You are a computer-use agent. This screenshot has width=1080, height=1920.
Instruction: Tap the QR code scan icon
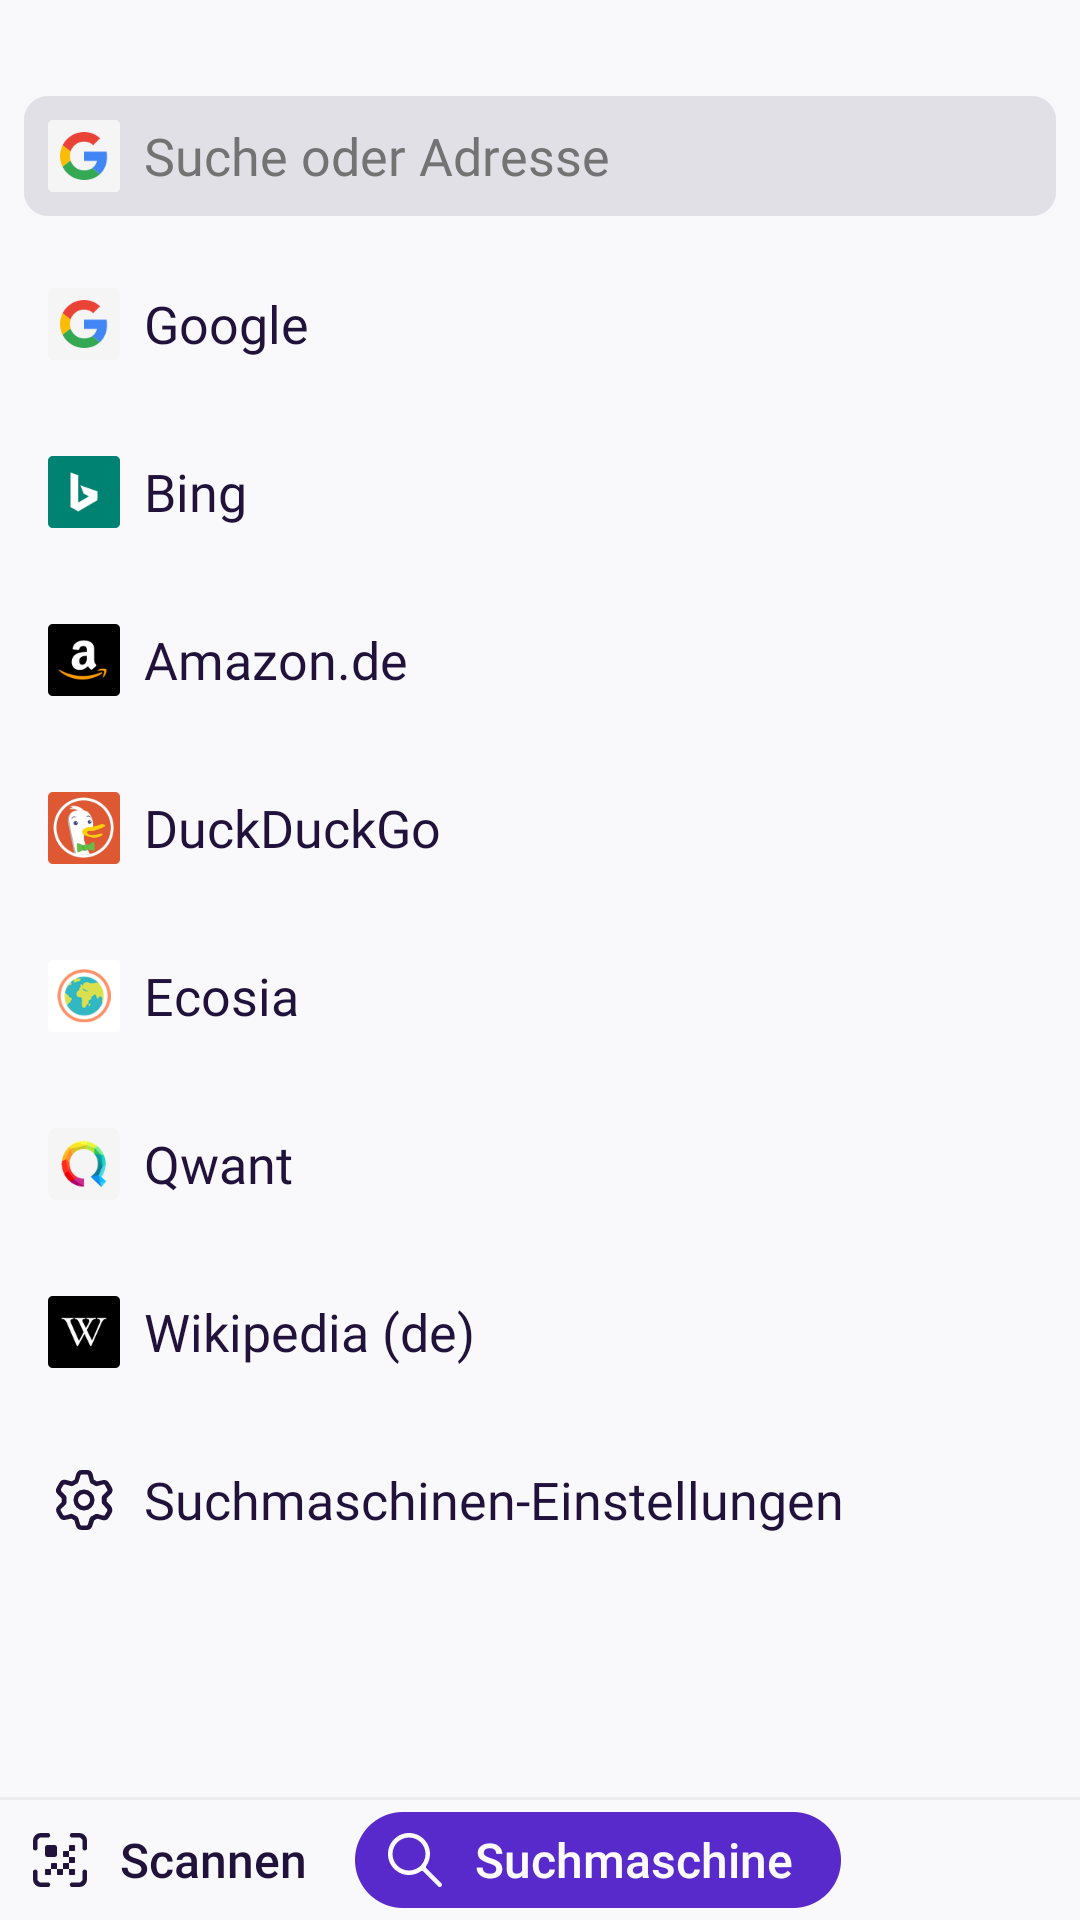point(60,1860)
